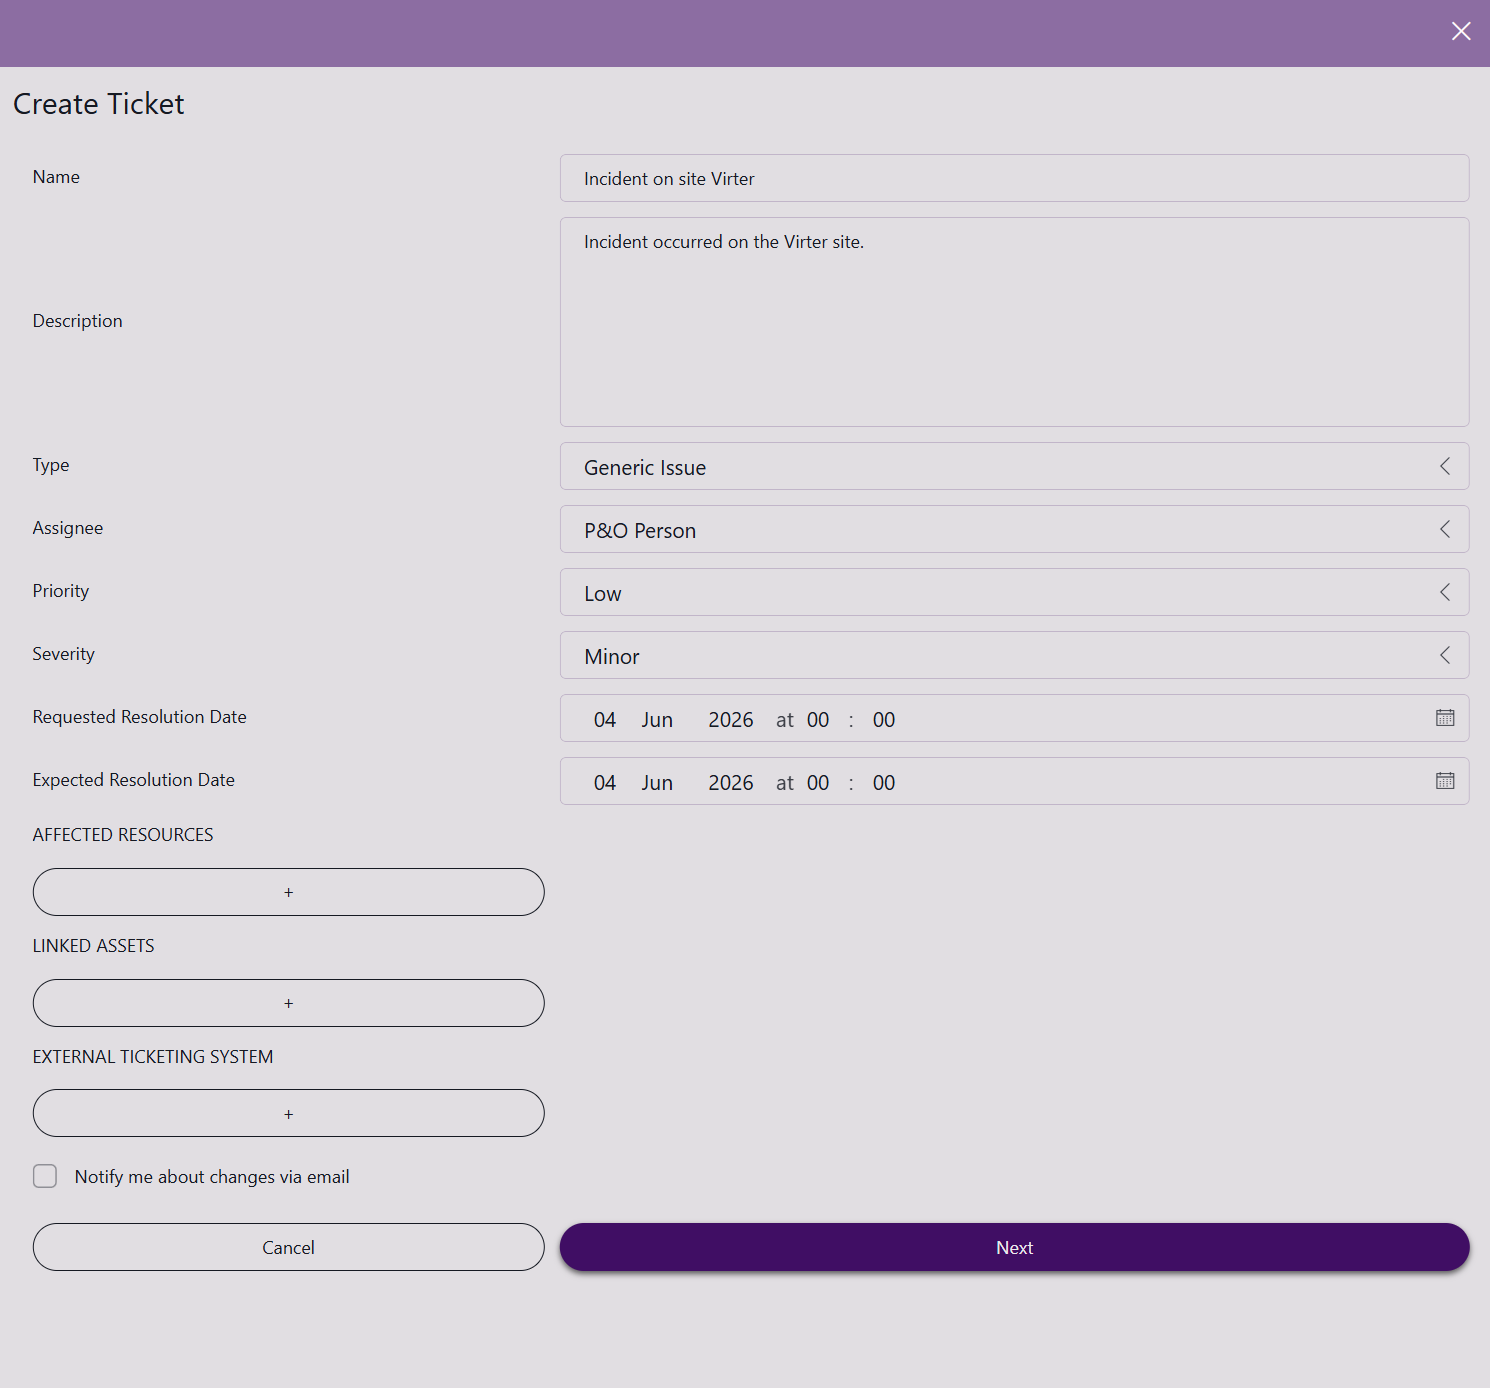Close the Create Ticket dialog with X
Screen dimensions: 1490x1388
1461,31
